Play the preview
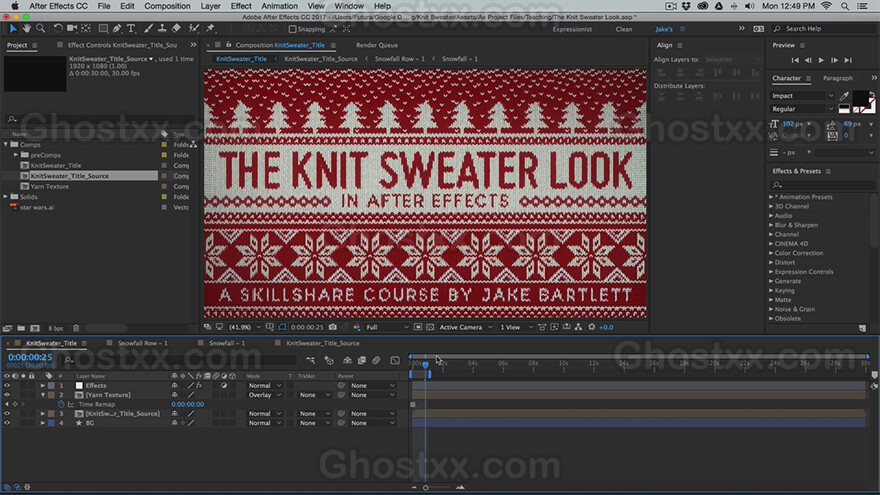Image resolution: width=880 pixels, height=495 pixels. click(x=821, y=60)
